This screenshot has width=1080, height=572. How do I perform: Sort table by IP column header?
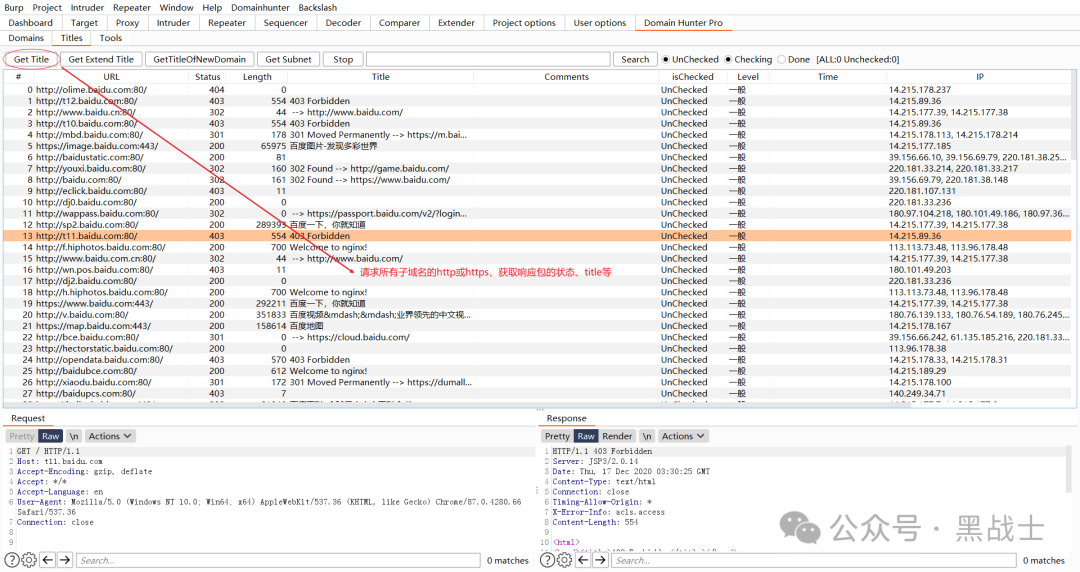[x=979, y=76]
